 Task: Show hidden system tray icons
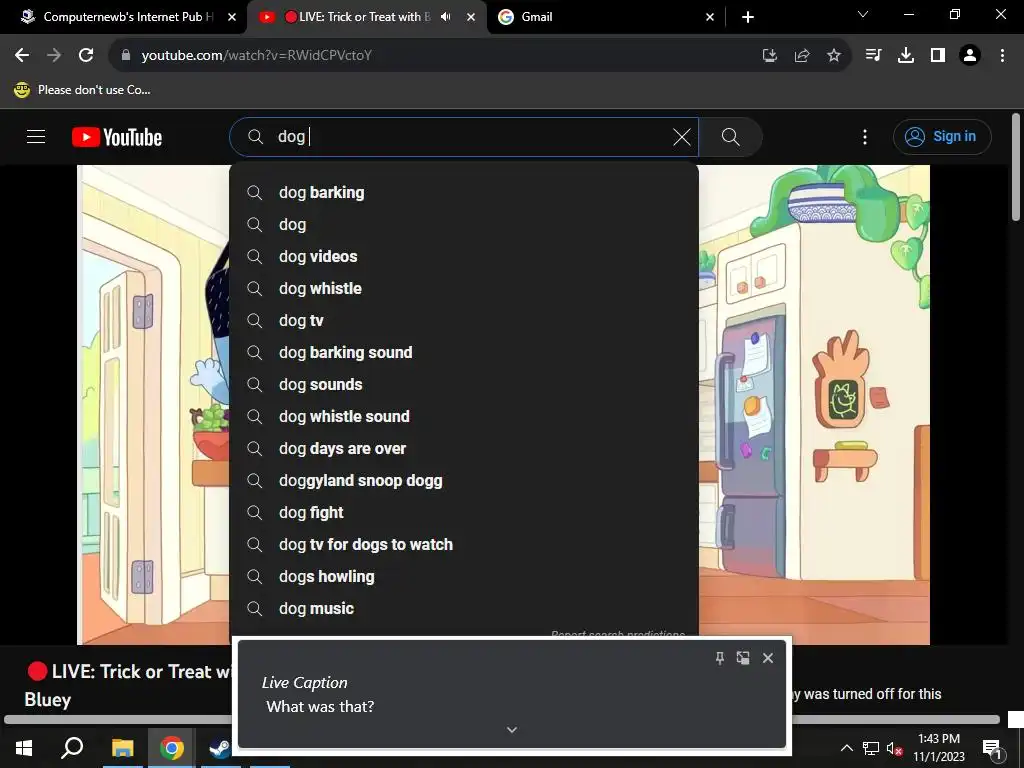(x=846, y=748)
